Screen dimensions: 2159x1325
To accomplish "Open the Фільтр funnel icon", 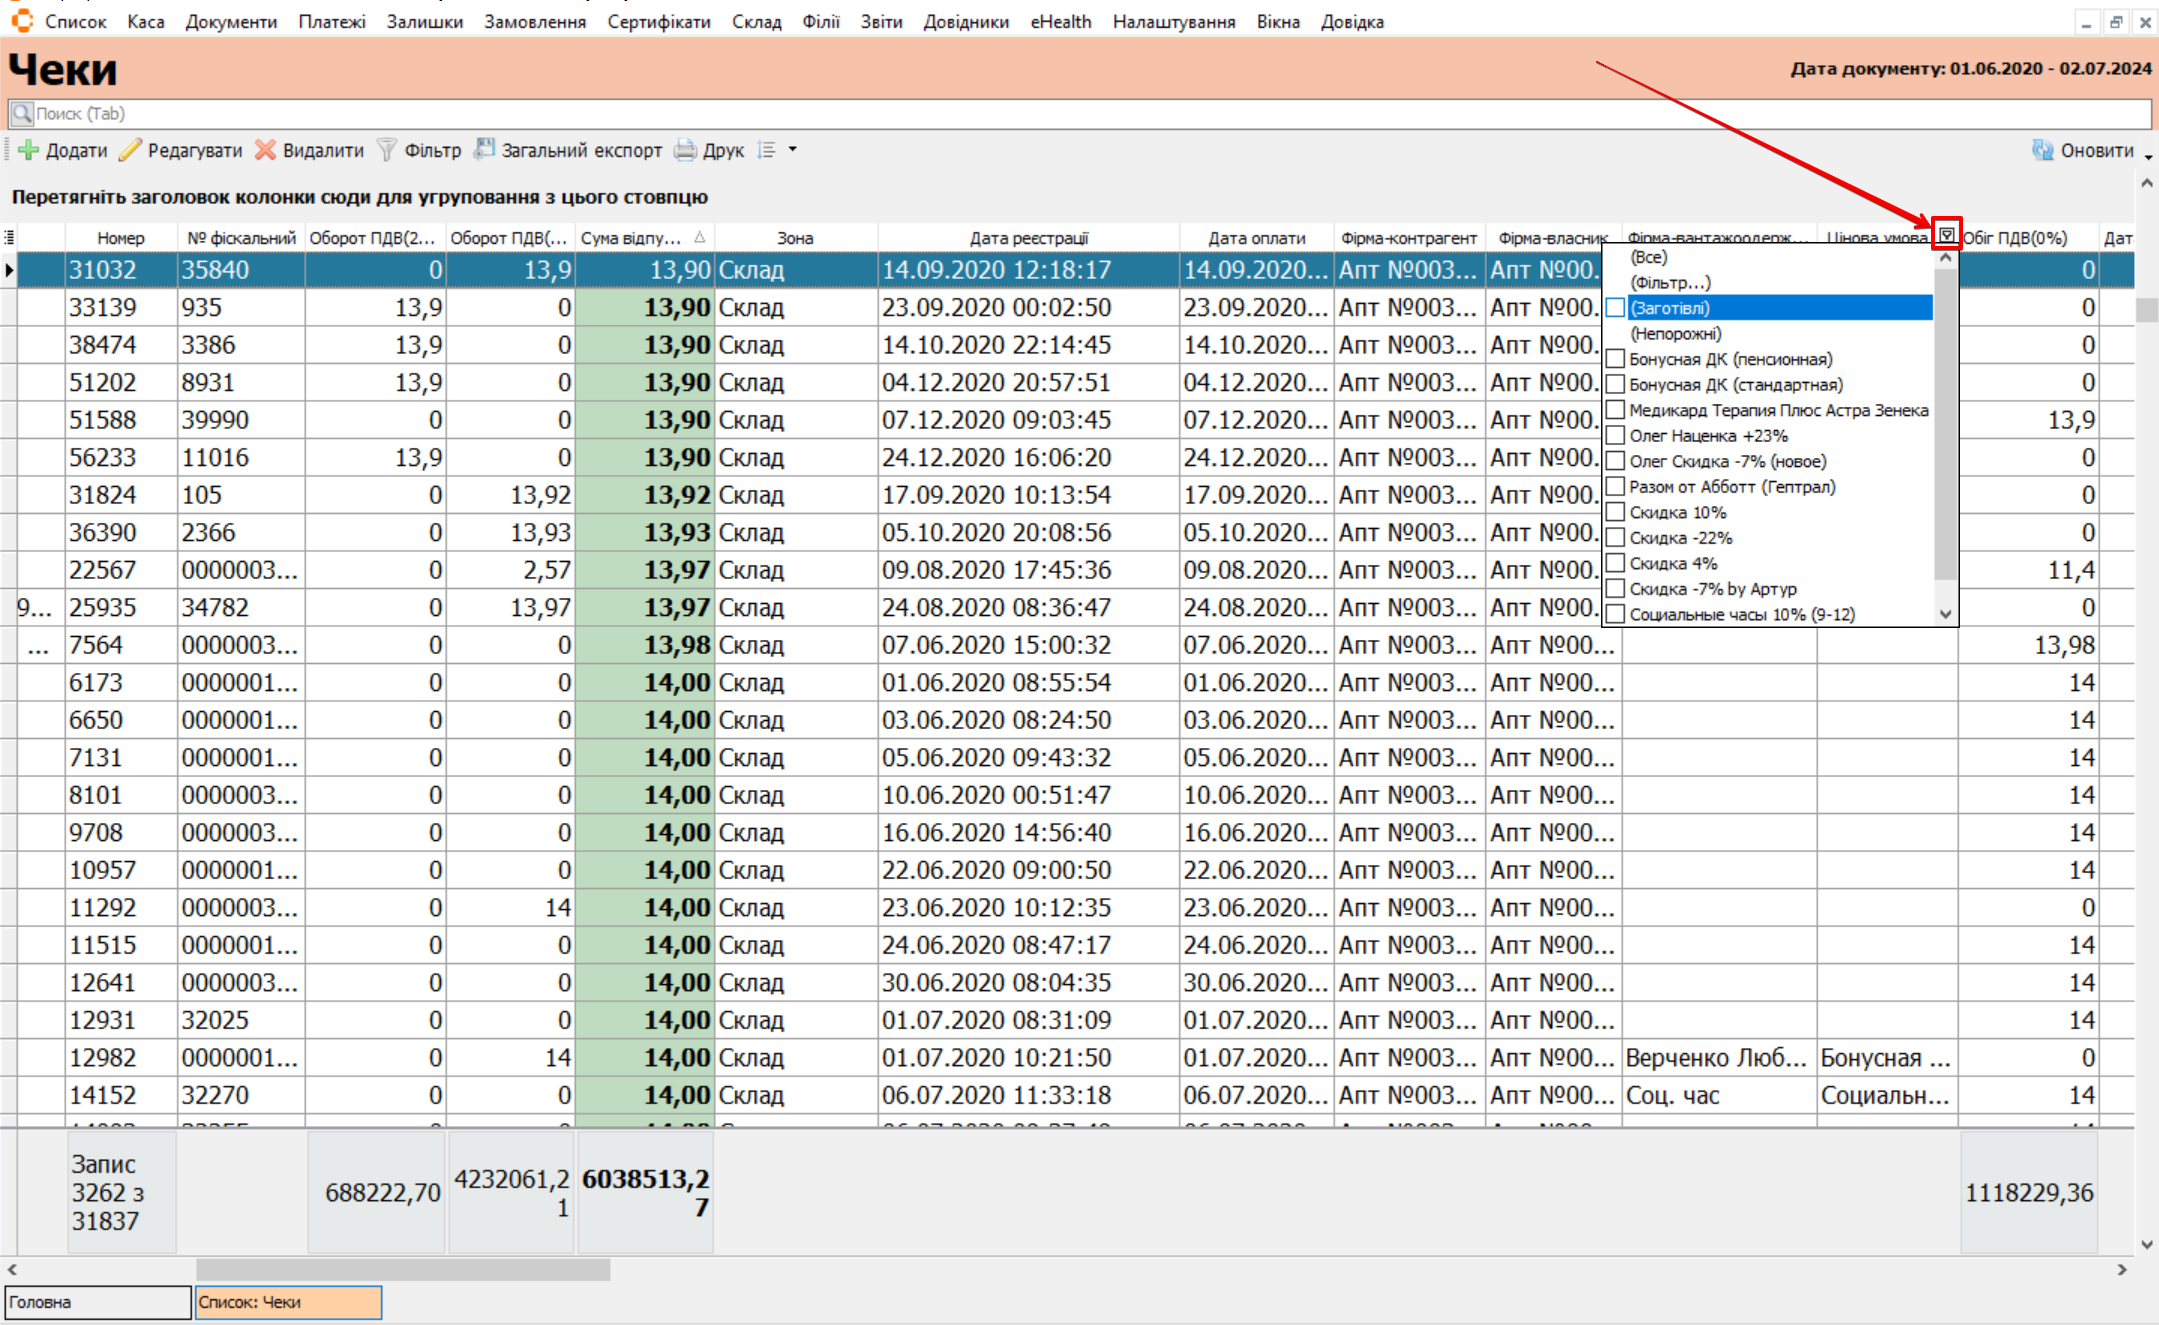I will 386,150.
